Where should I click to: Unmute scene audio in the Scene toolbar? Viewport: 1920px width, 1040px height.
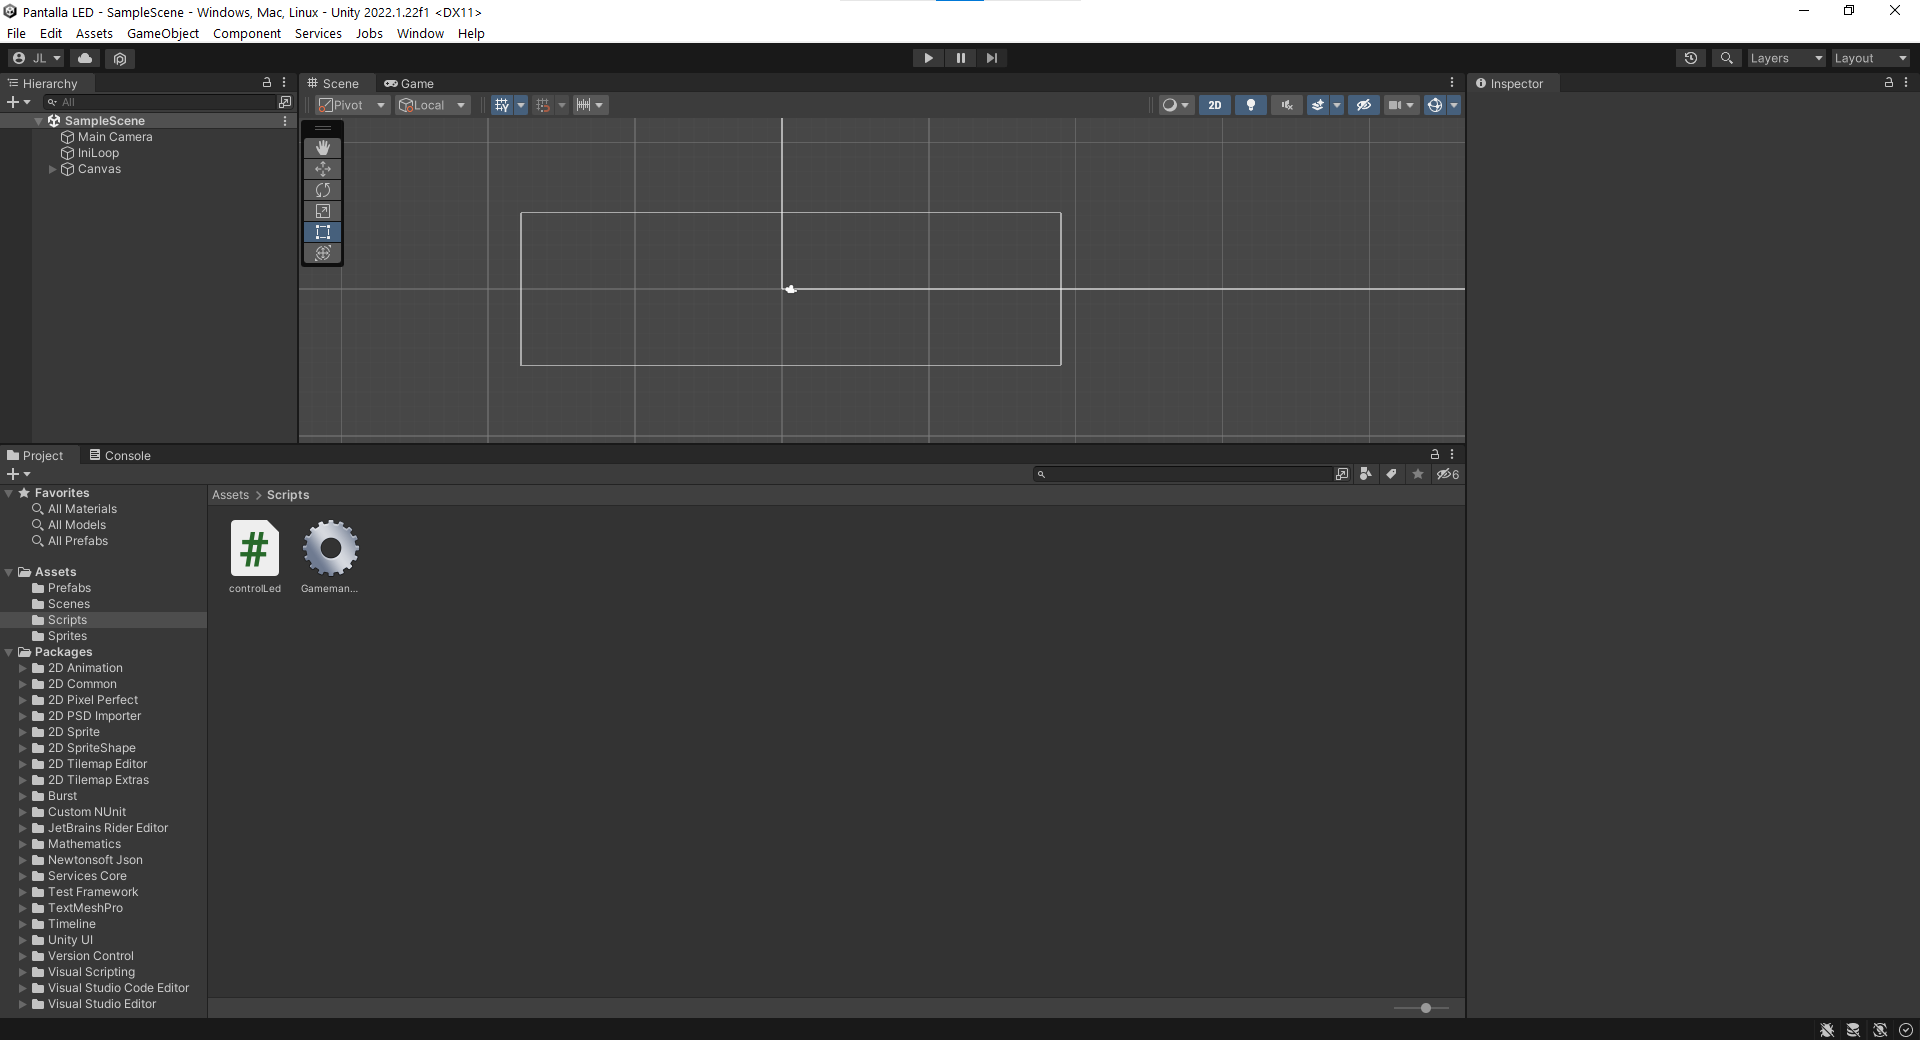point(1287,105)
